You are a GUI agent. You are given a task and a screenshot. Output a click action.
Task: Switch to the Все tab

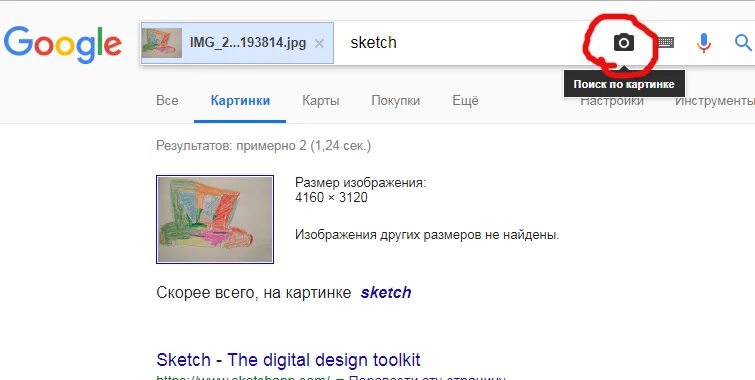(x=167, y=101)
